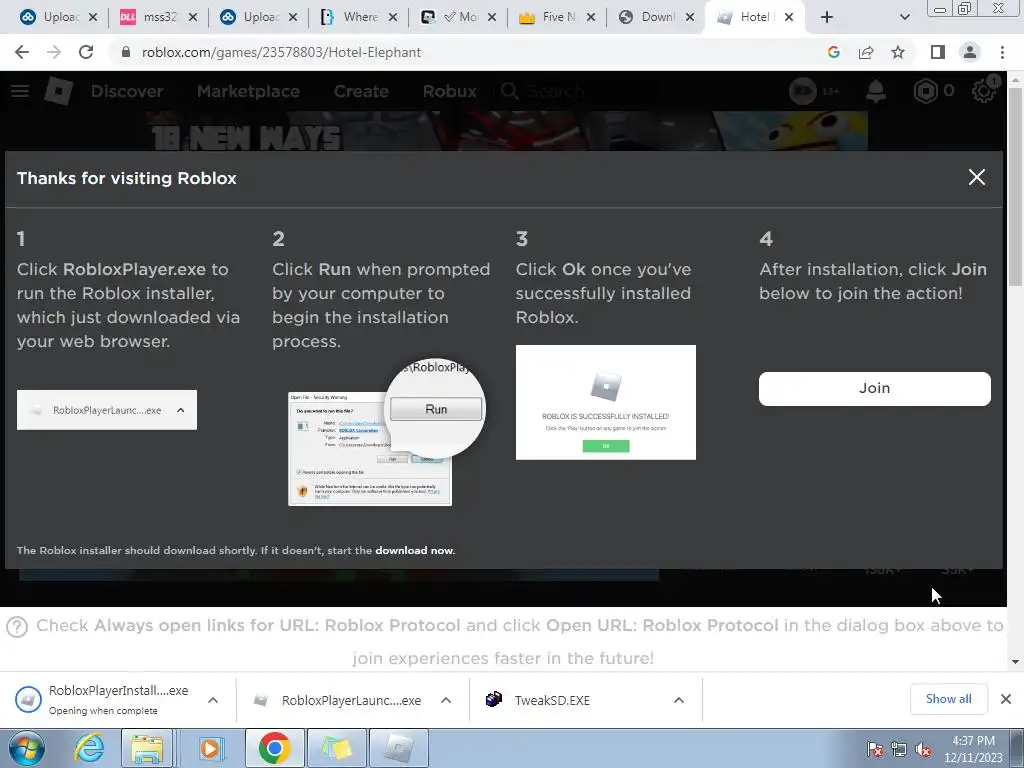This screenshot has height=768, width=1024.
Task: Reload the Roblox page
Action: tap(86, 52)
